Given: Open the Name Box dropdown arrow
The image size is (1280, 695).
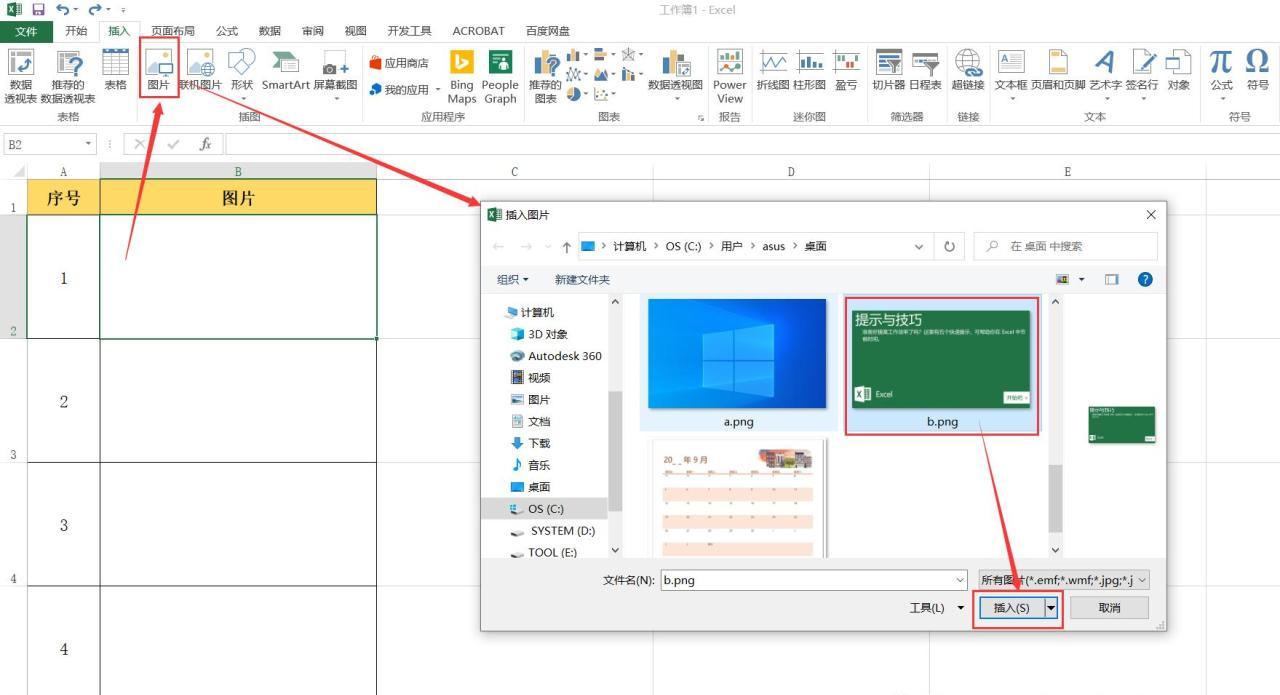Looking at the screenshot, I should (x=89, y=144).
